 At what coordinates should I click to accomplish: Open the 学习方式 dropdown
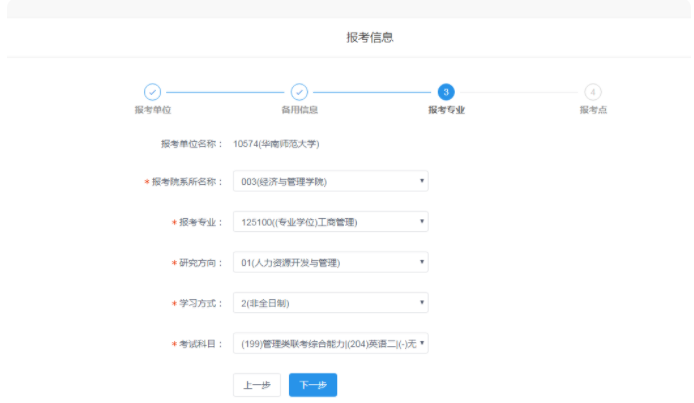[331, 303]
